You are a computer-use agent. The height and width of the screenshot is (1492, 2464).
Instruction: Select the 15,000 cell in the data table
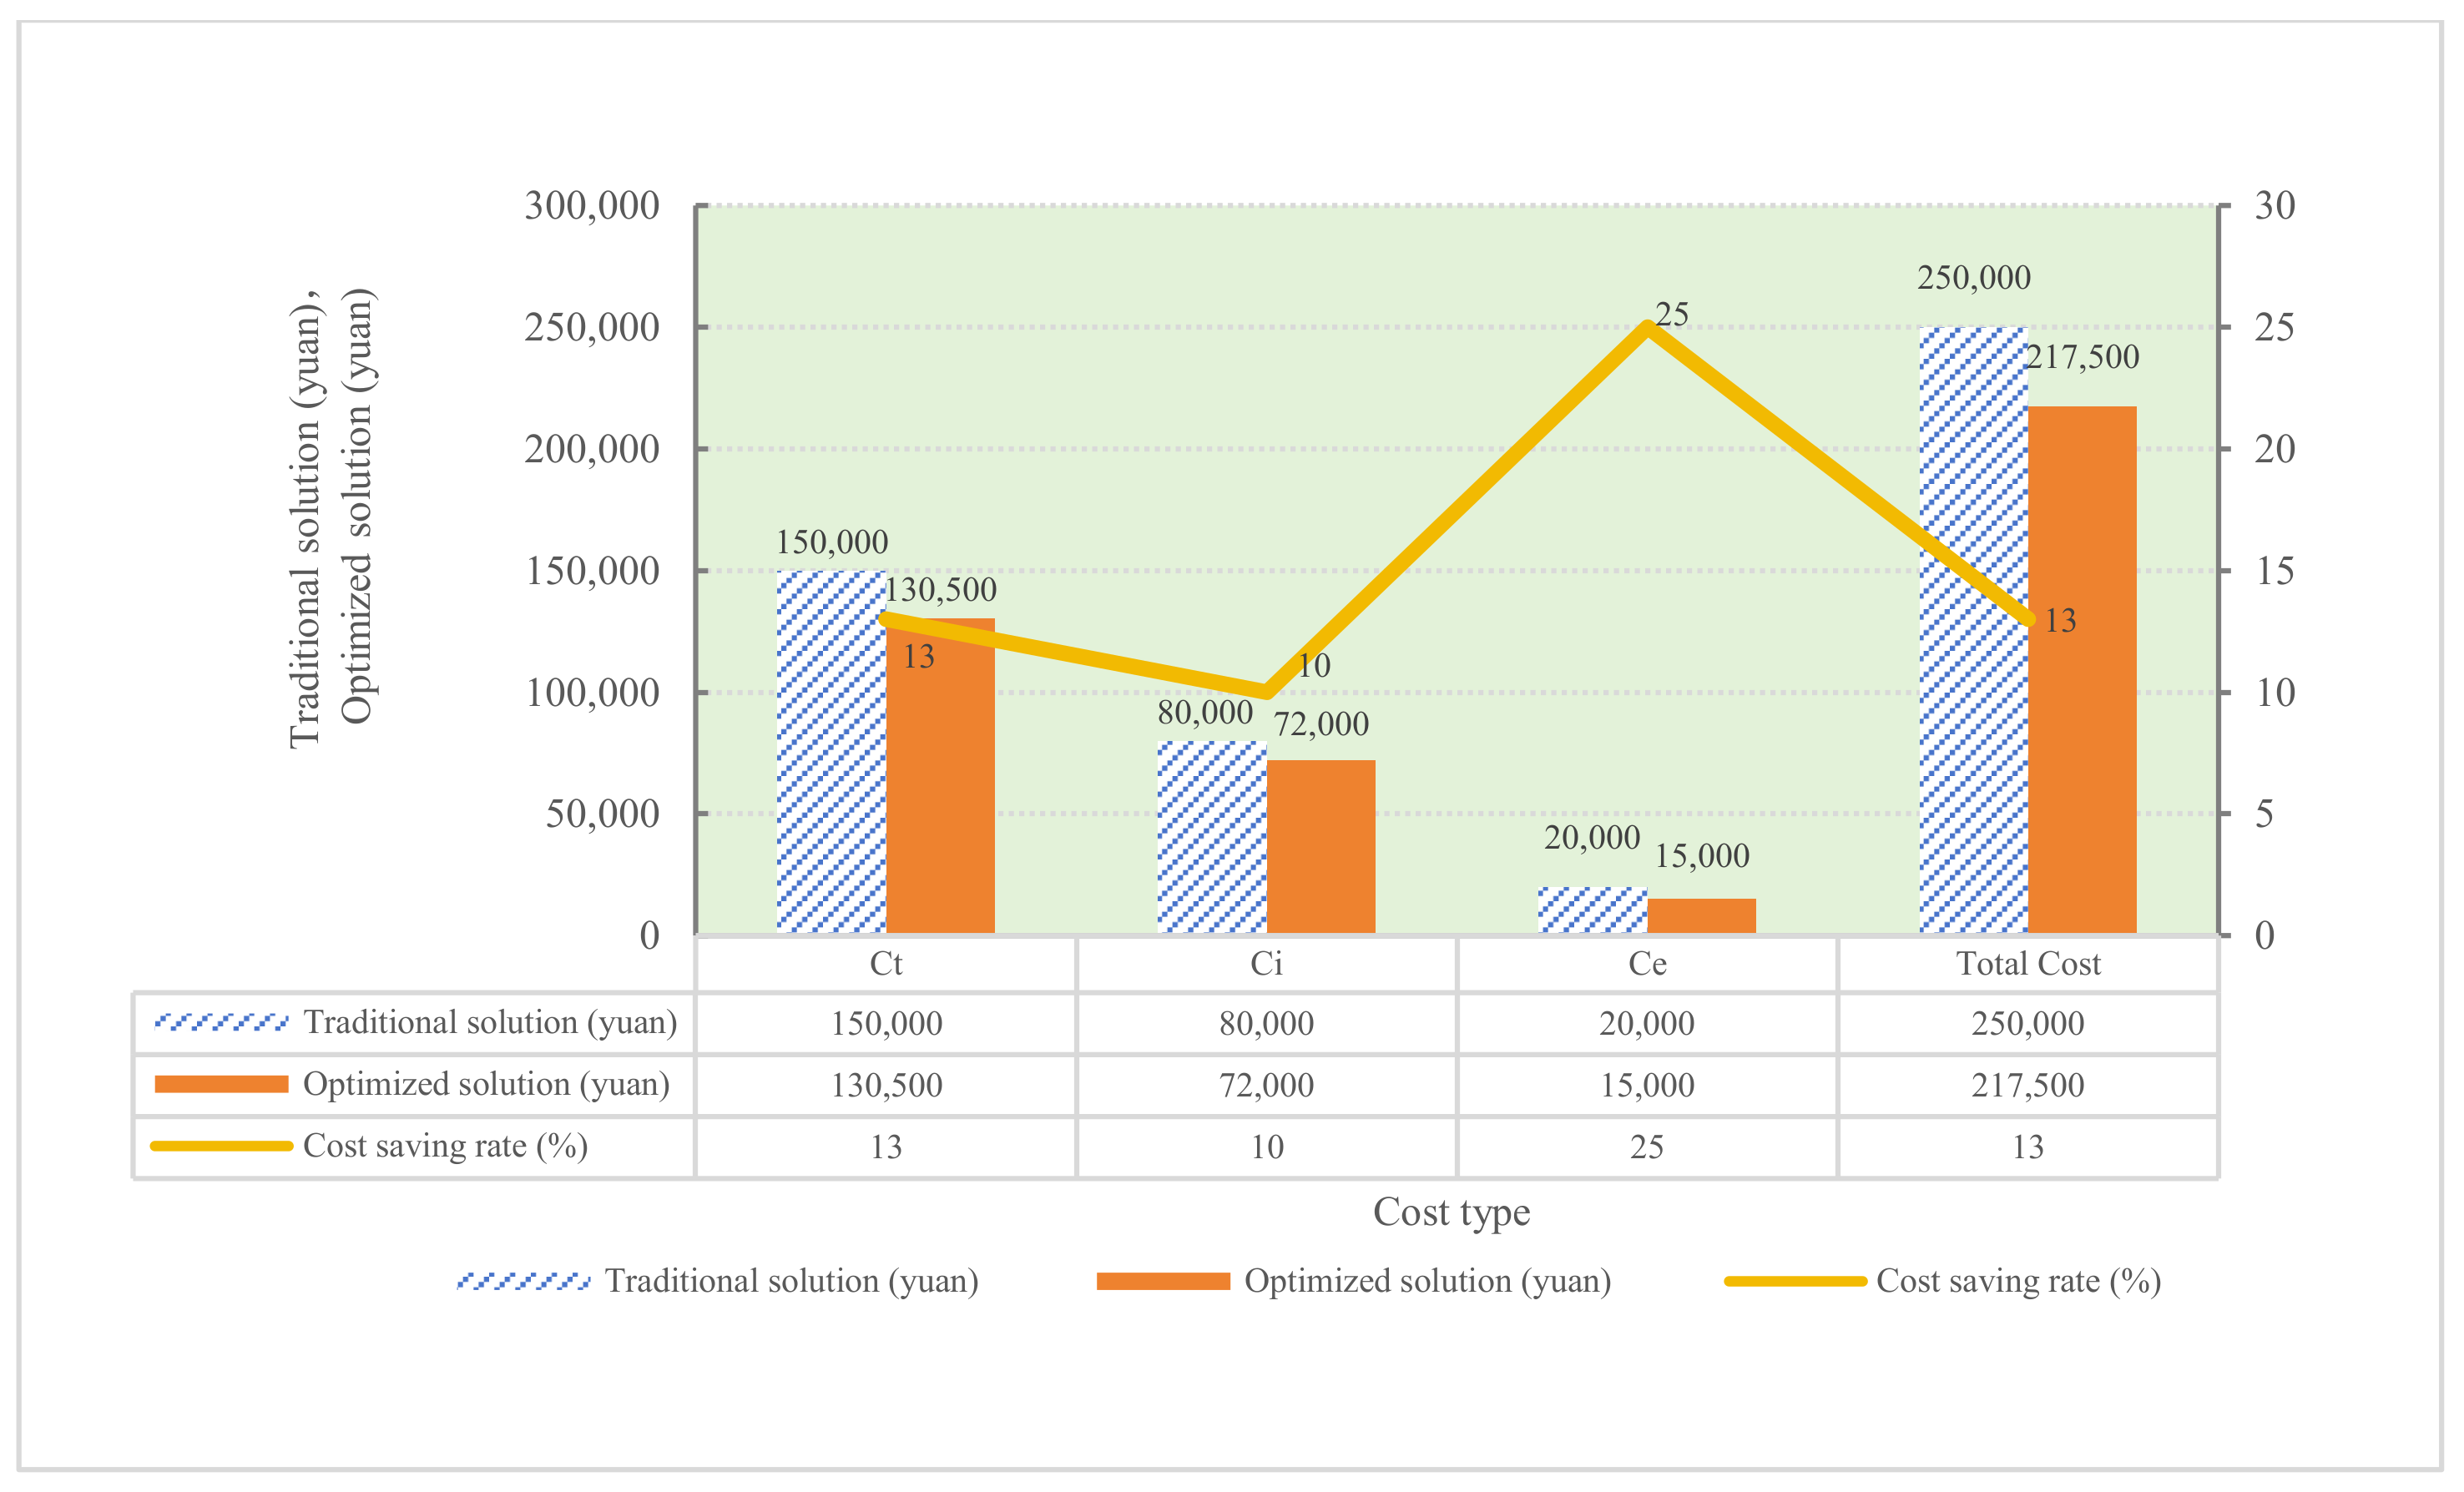(x=1647, y=1085)
